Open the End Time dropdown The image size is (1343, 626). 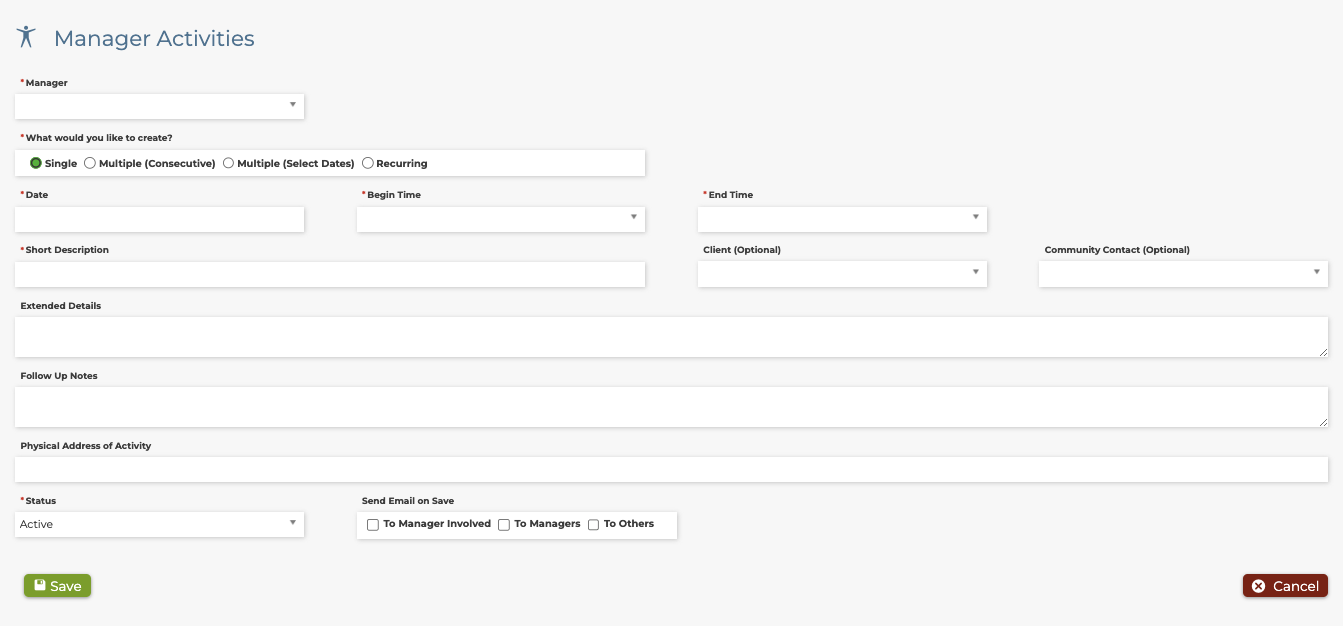[x=842, y=219]
